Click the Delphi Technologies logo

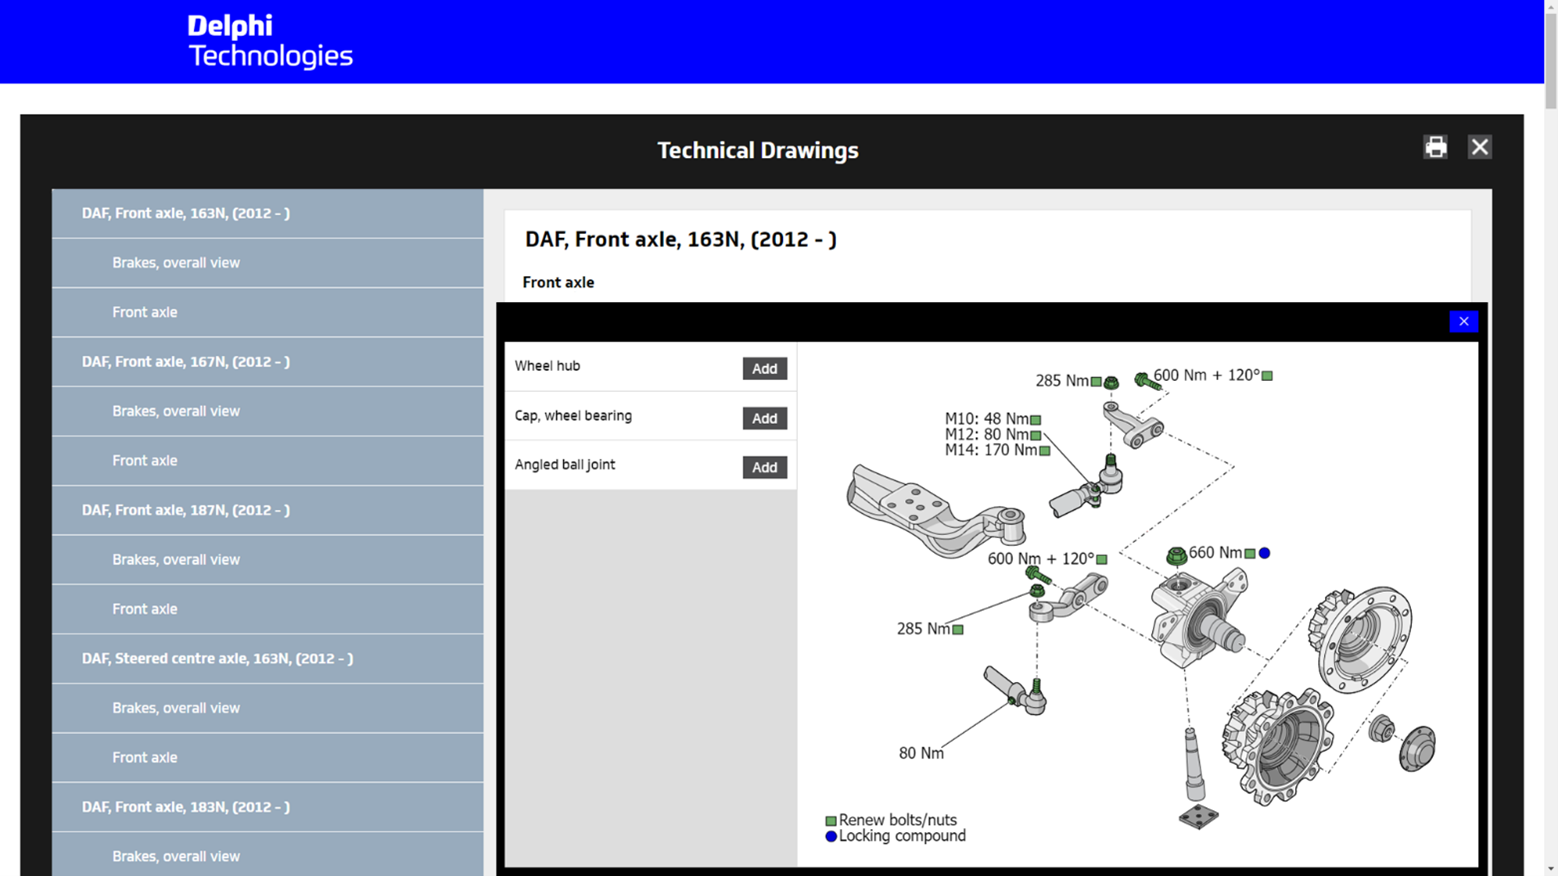(270, 41)
